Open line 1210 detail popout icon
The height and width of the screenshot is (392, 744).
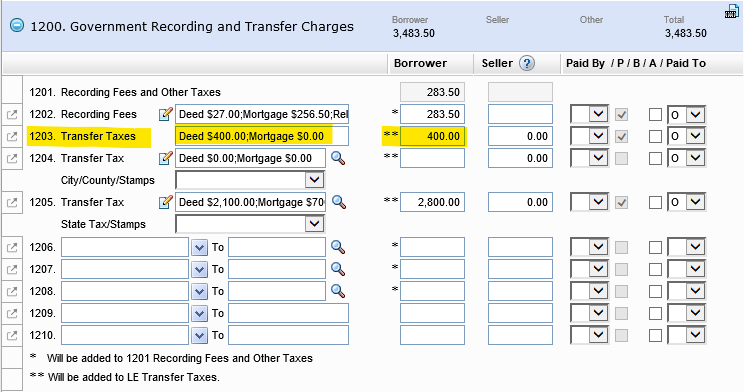12,336
